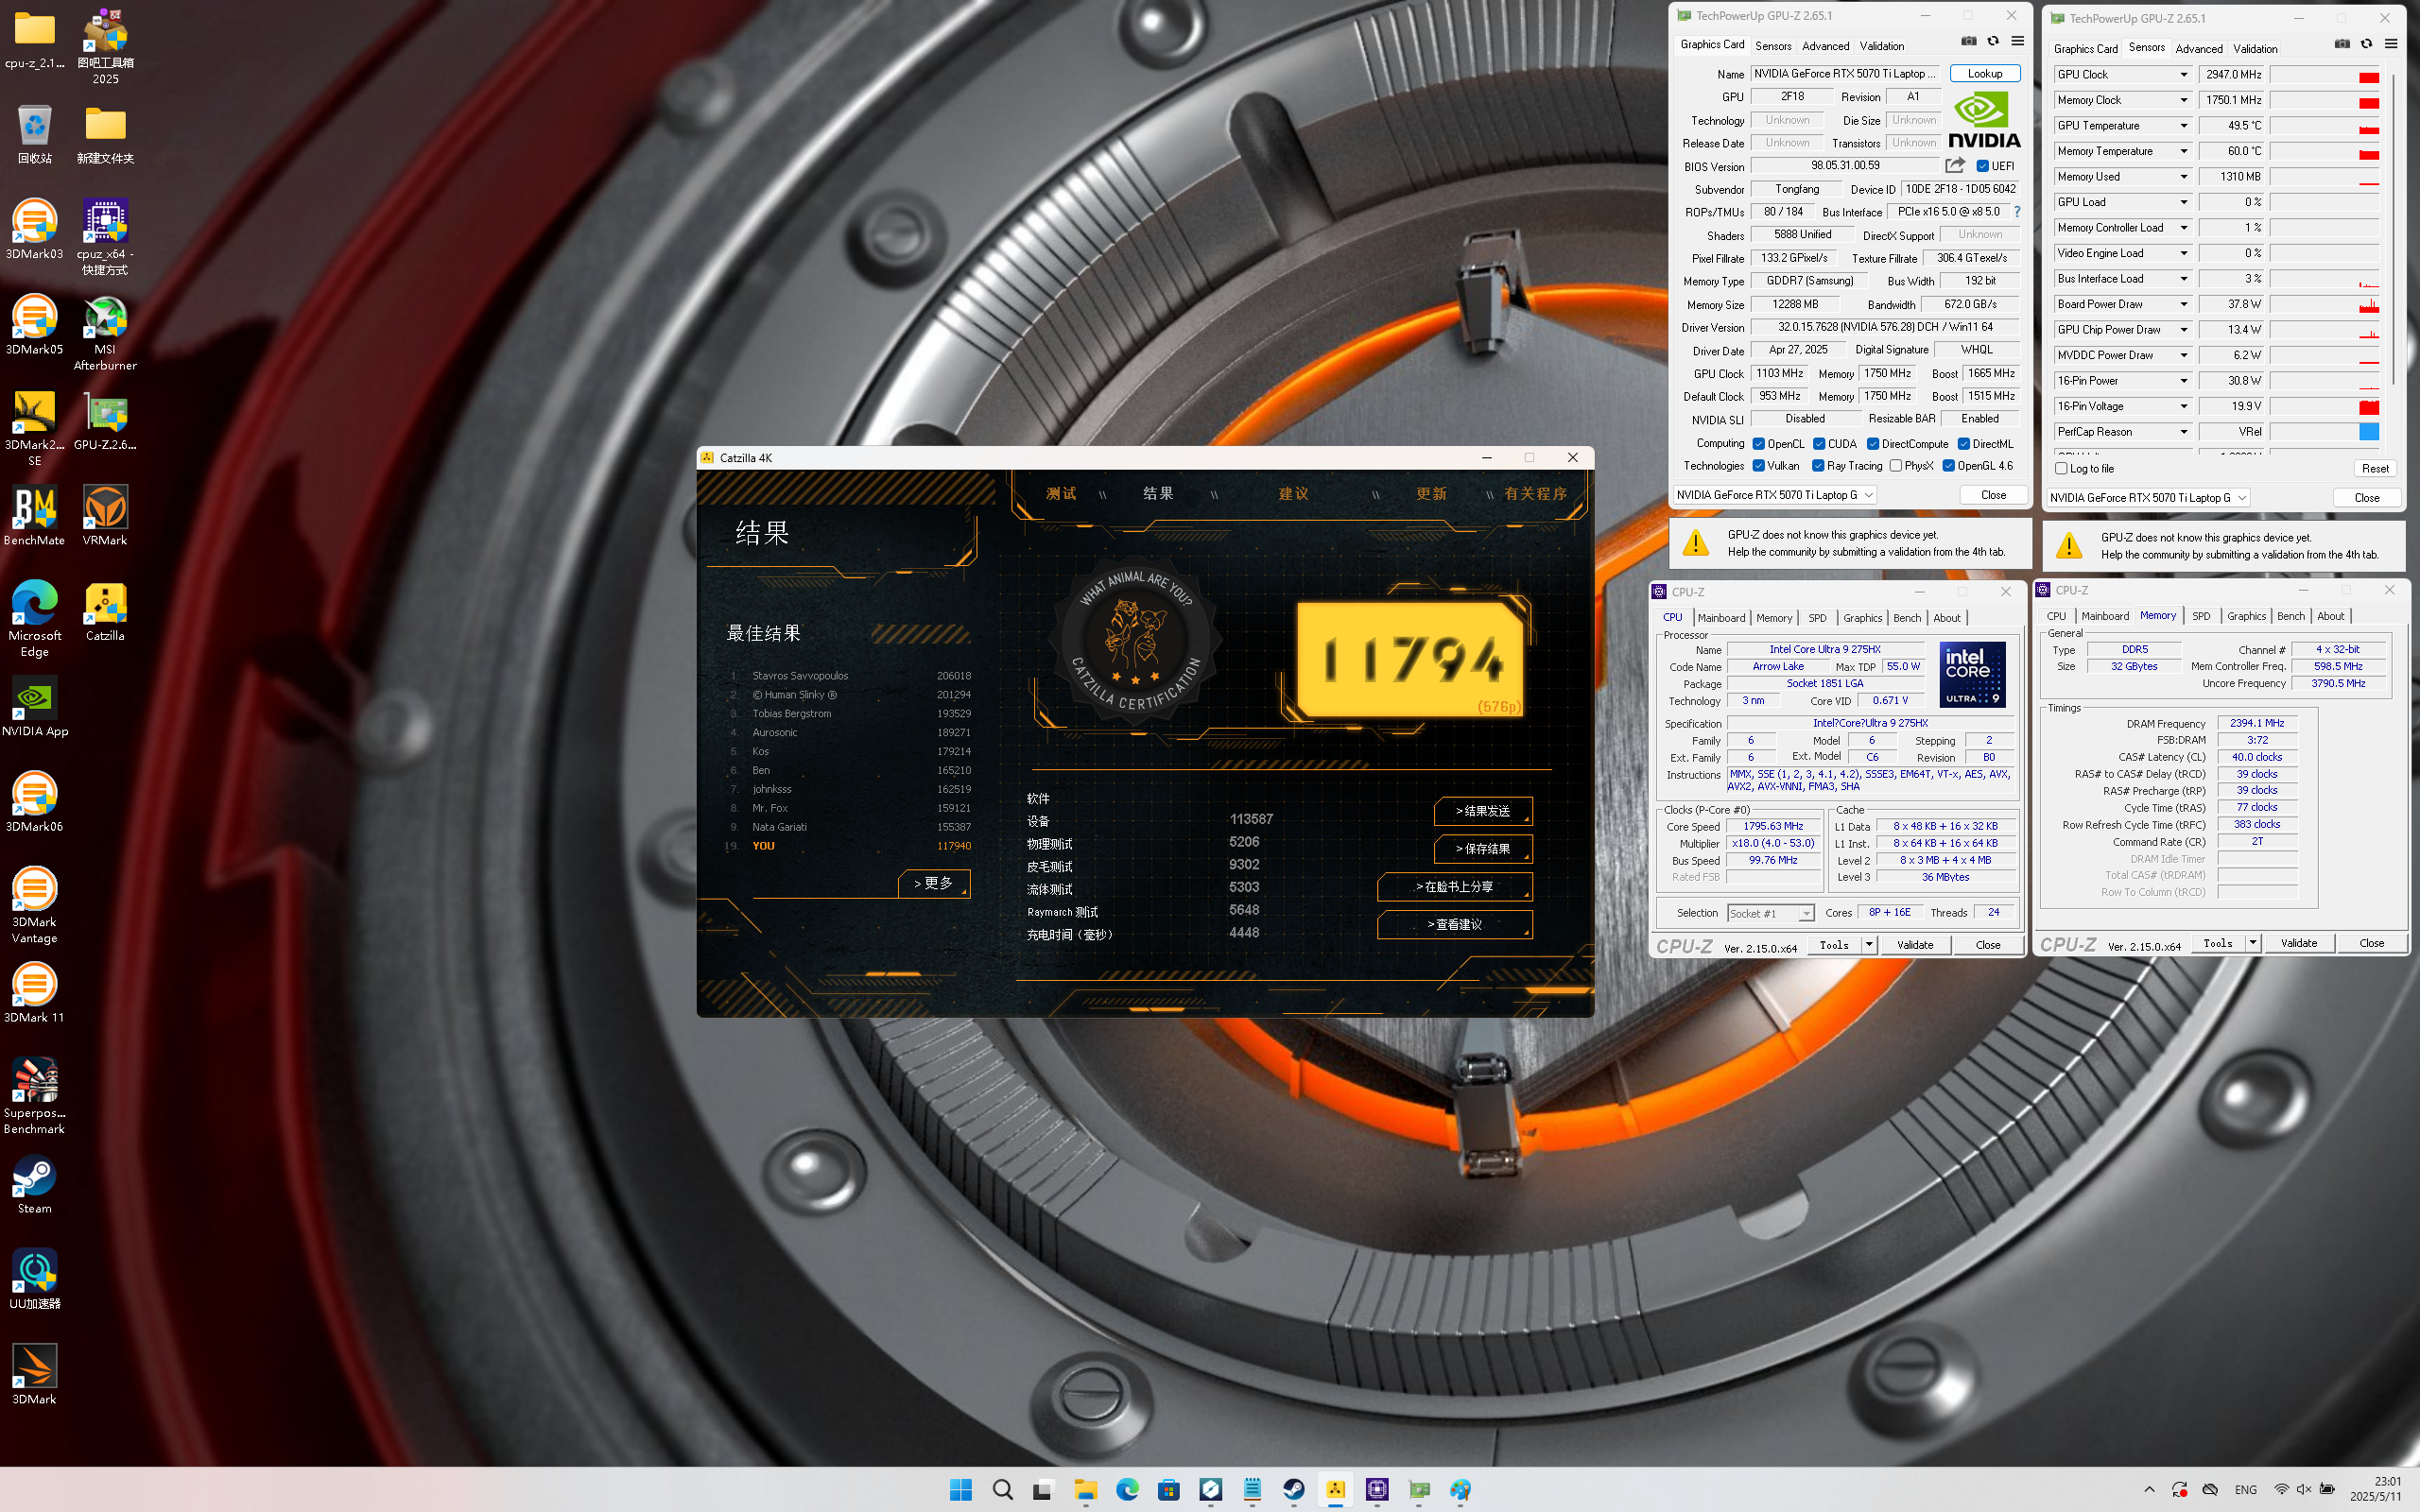The height and width of the screenshot is (1512, 2420).
Task: Expand PerfCap Reason sensor dropdown
Action: tap(2183, 432)
